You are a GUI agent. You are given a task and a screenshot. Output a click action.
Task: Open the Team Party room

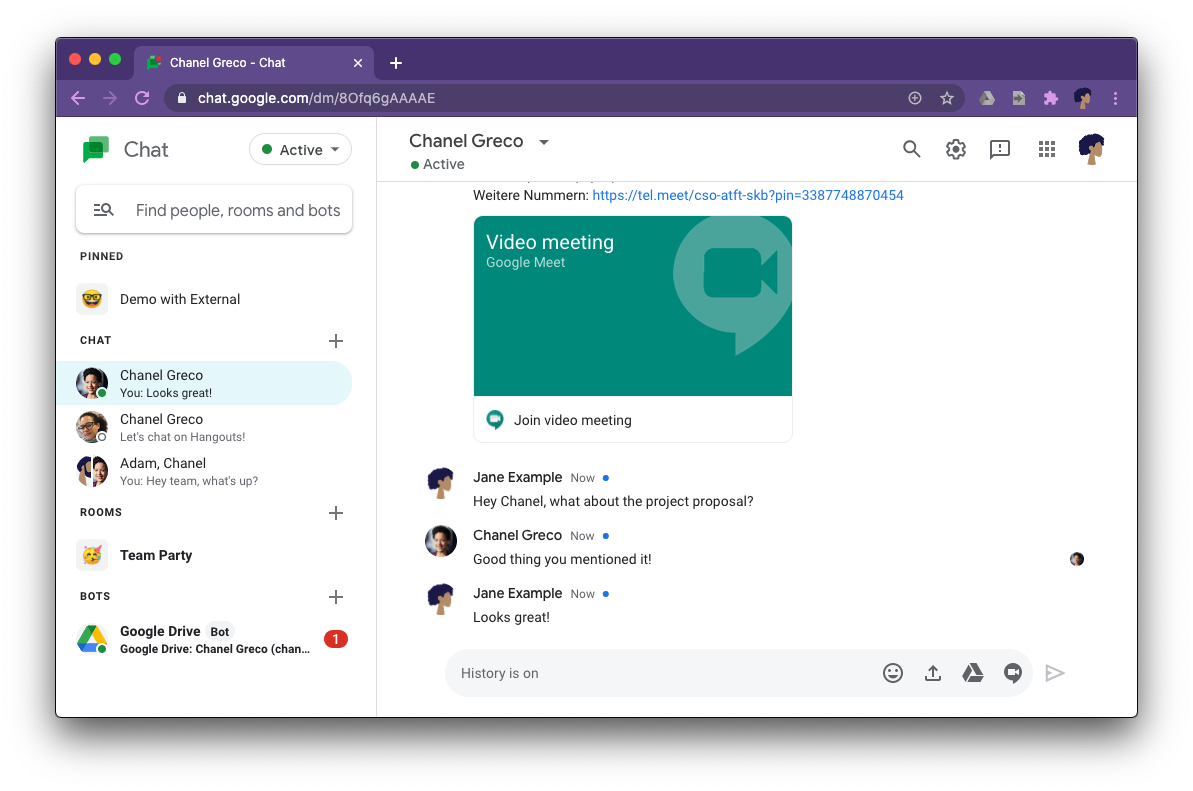pos(155,555)
